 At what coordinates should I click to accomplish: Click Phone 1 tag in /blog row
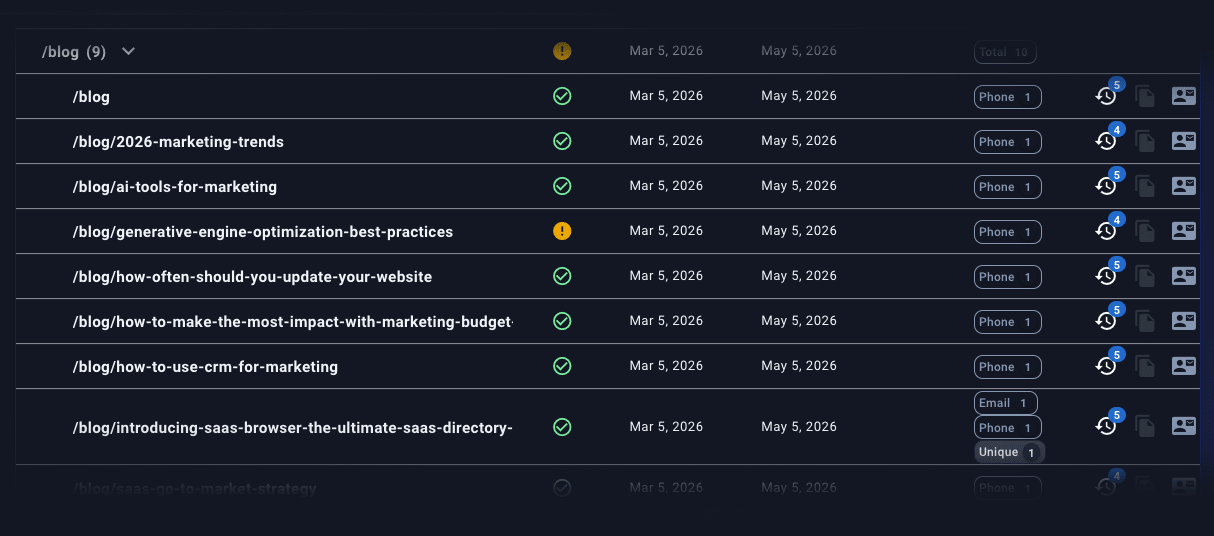[x=1008, y=97]
